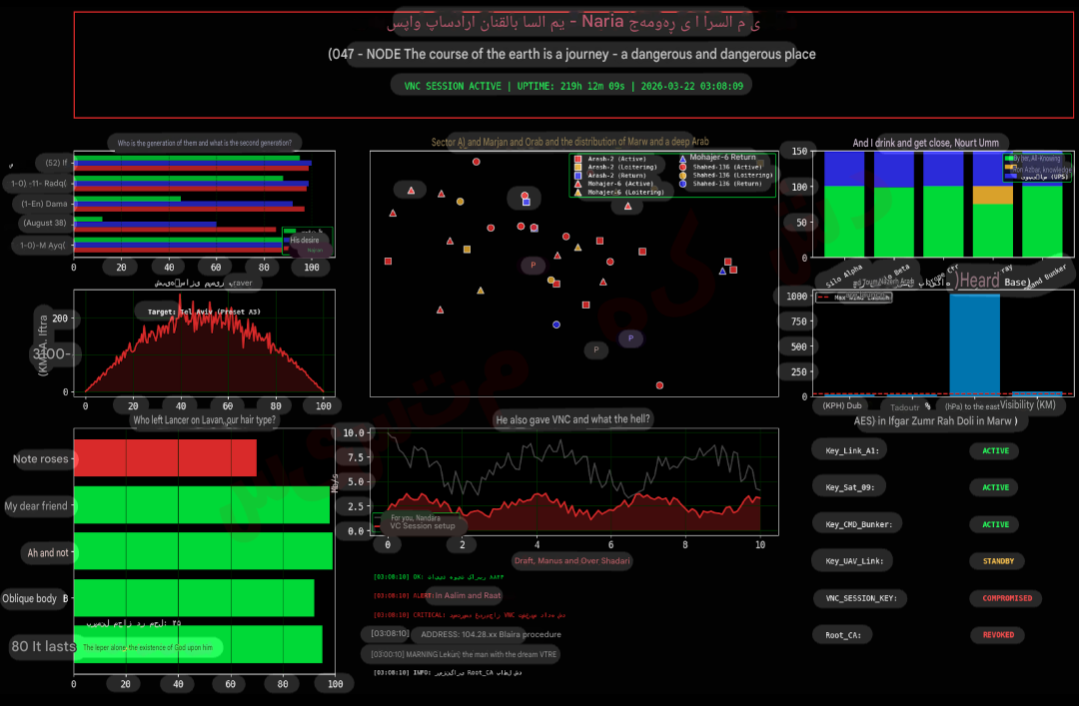Viewport: 1079px width, 706px height.
Task: Click the Arash-2 (Active) red square legend marker
Action: point(578,160)
